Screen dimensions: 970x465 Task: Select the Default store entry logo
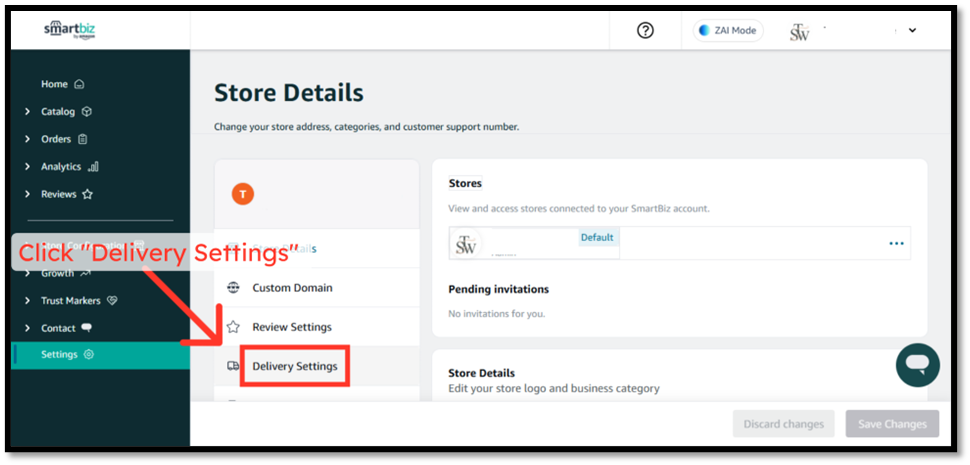[x=466, y=244]
